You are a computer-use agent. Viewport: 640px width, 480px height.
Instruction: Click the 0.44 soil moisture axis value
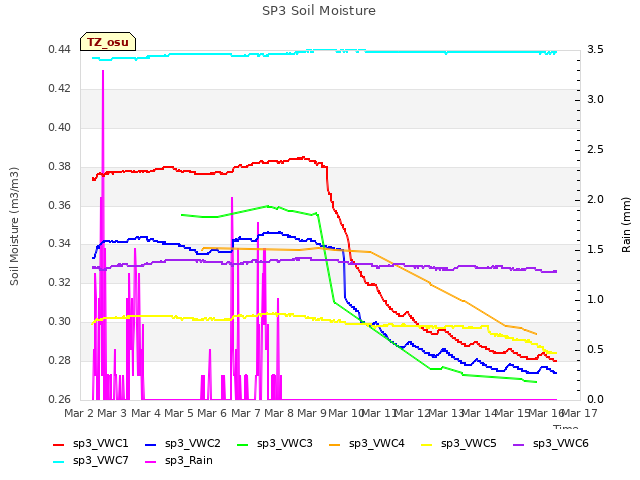pos(60,49)
